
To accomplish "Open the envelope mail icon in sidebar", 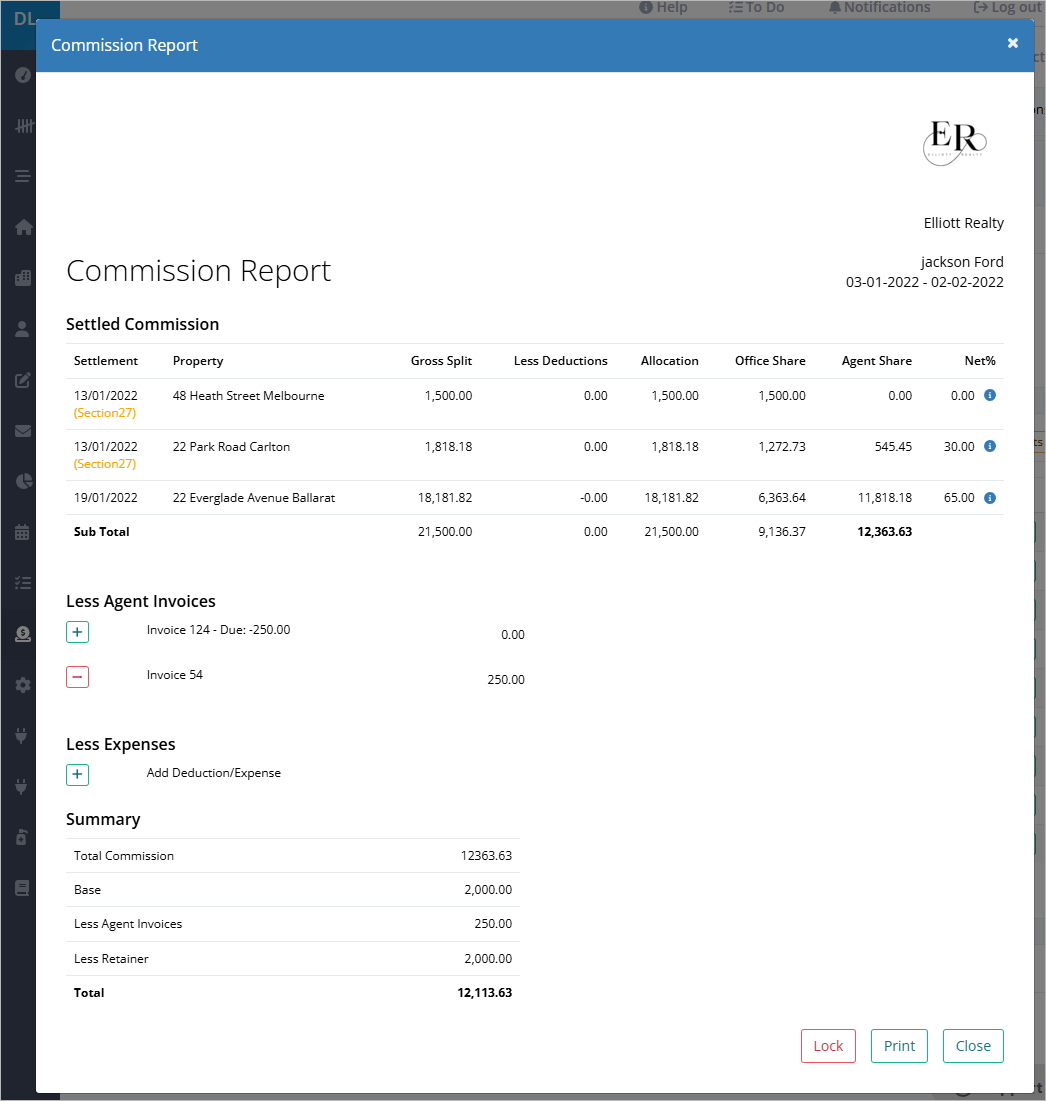I will 23,430.
